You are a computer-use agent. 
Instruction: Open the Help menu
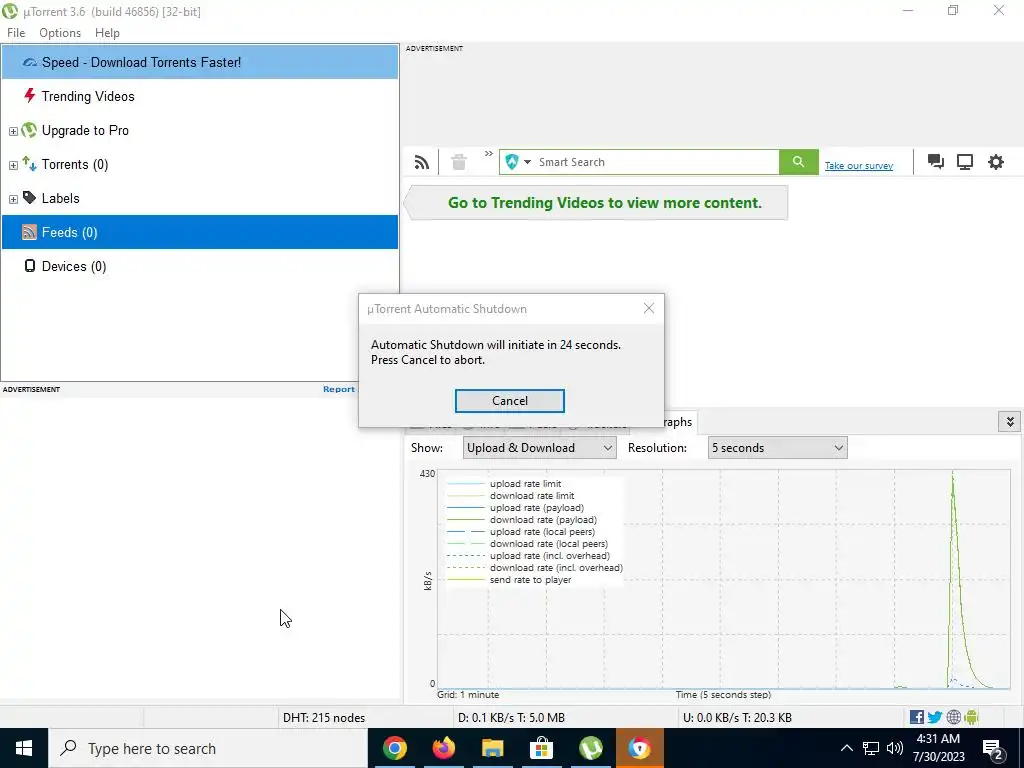[x=107, y=33]
